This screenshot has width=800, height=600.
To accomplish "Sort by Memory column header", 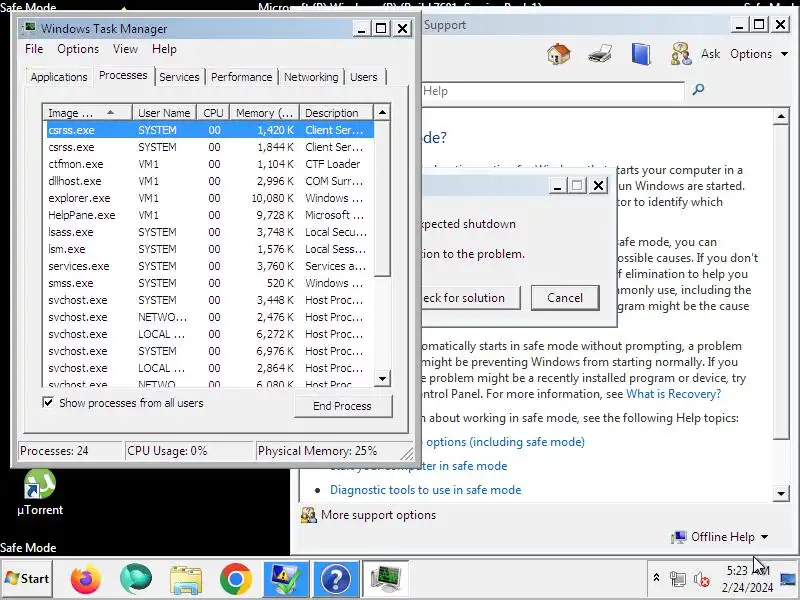I will (x=264, y=112).
